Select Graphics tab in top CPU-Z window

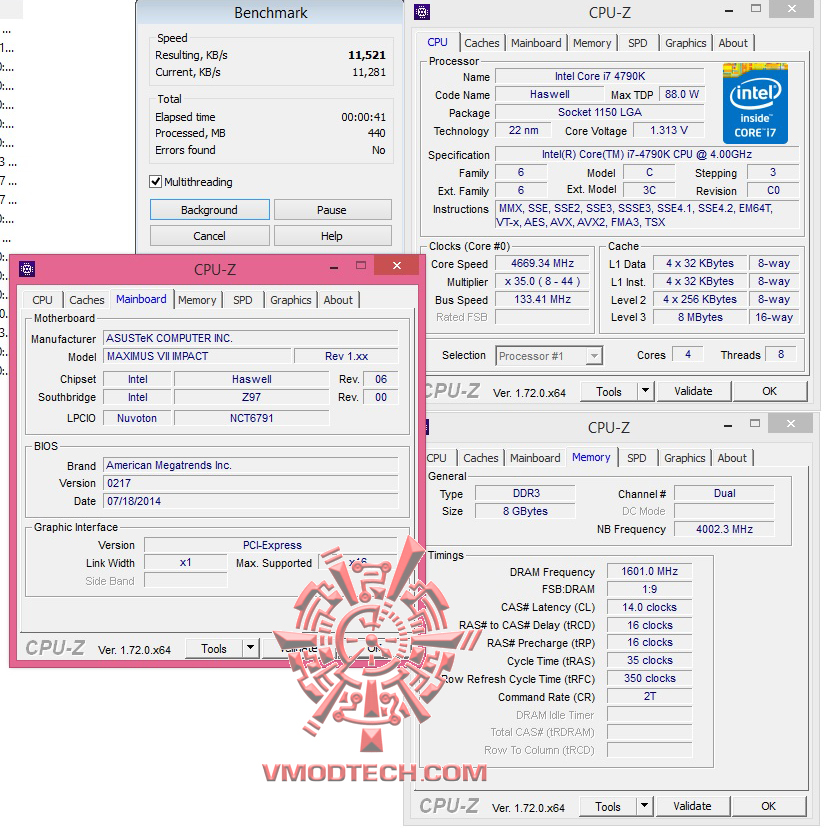point(685,43)
